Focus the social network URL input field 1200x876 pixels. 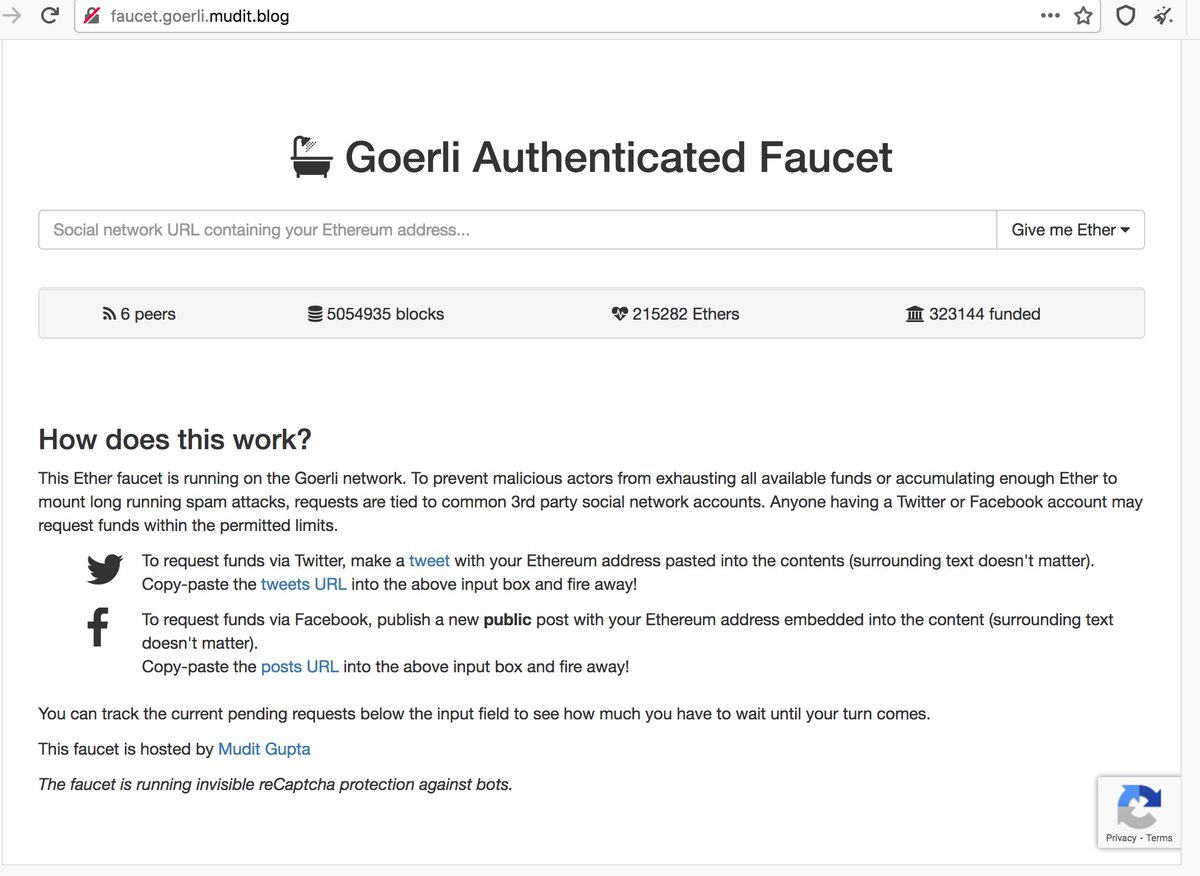[x=518, y=230]
